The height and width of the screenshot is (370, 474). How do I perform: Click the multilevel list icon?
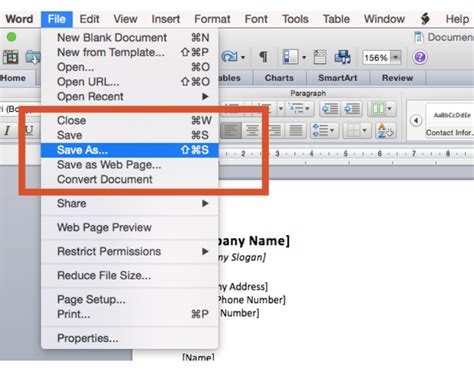click(296, 109)
